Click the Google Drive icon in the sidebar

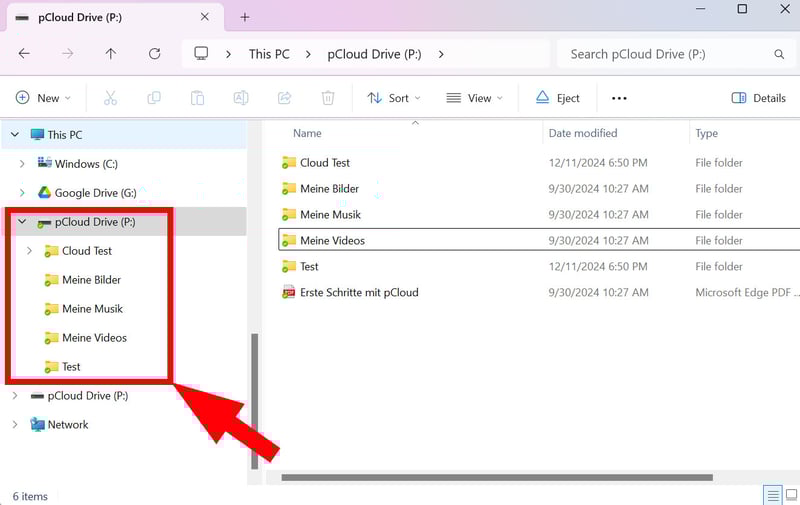click(x=44, y=192)
